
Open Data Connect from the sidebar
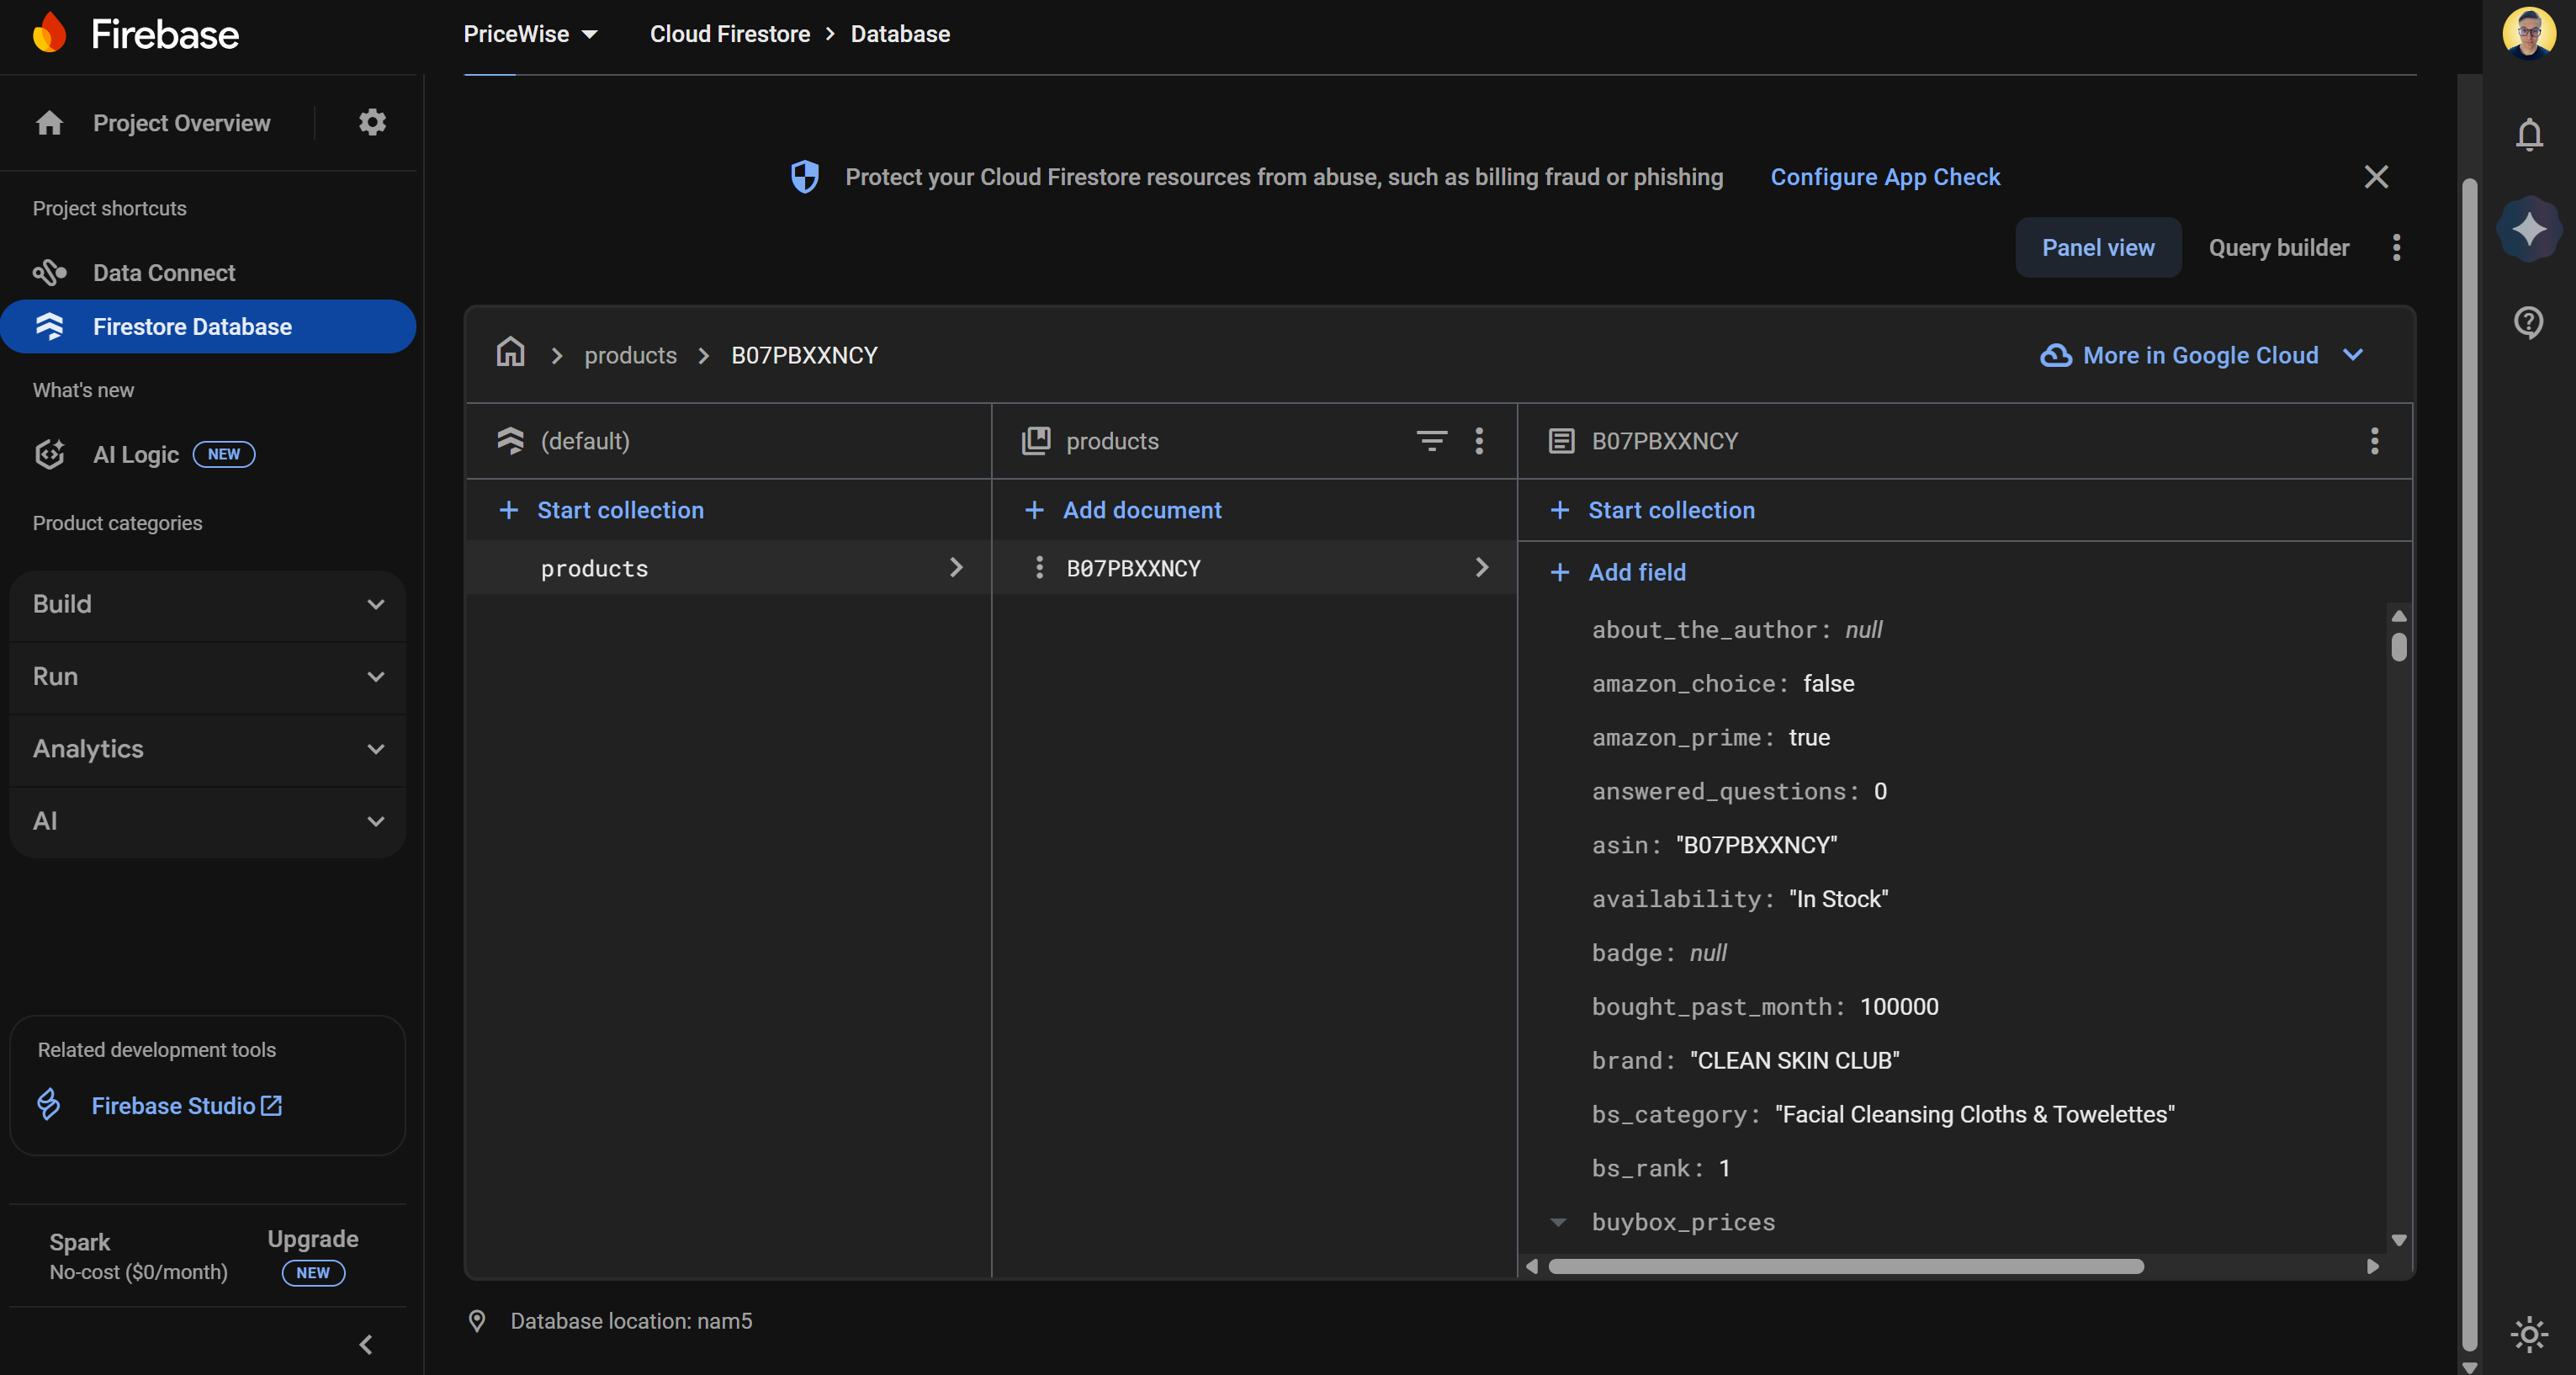click(x=164, y=272)
